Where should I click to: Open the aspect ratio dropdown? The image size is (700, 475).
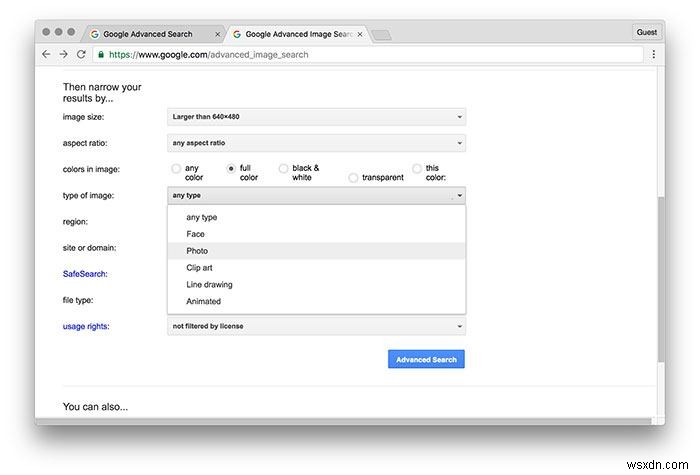pyautogui.click(x=317, y=143)
